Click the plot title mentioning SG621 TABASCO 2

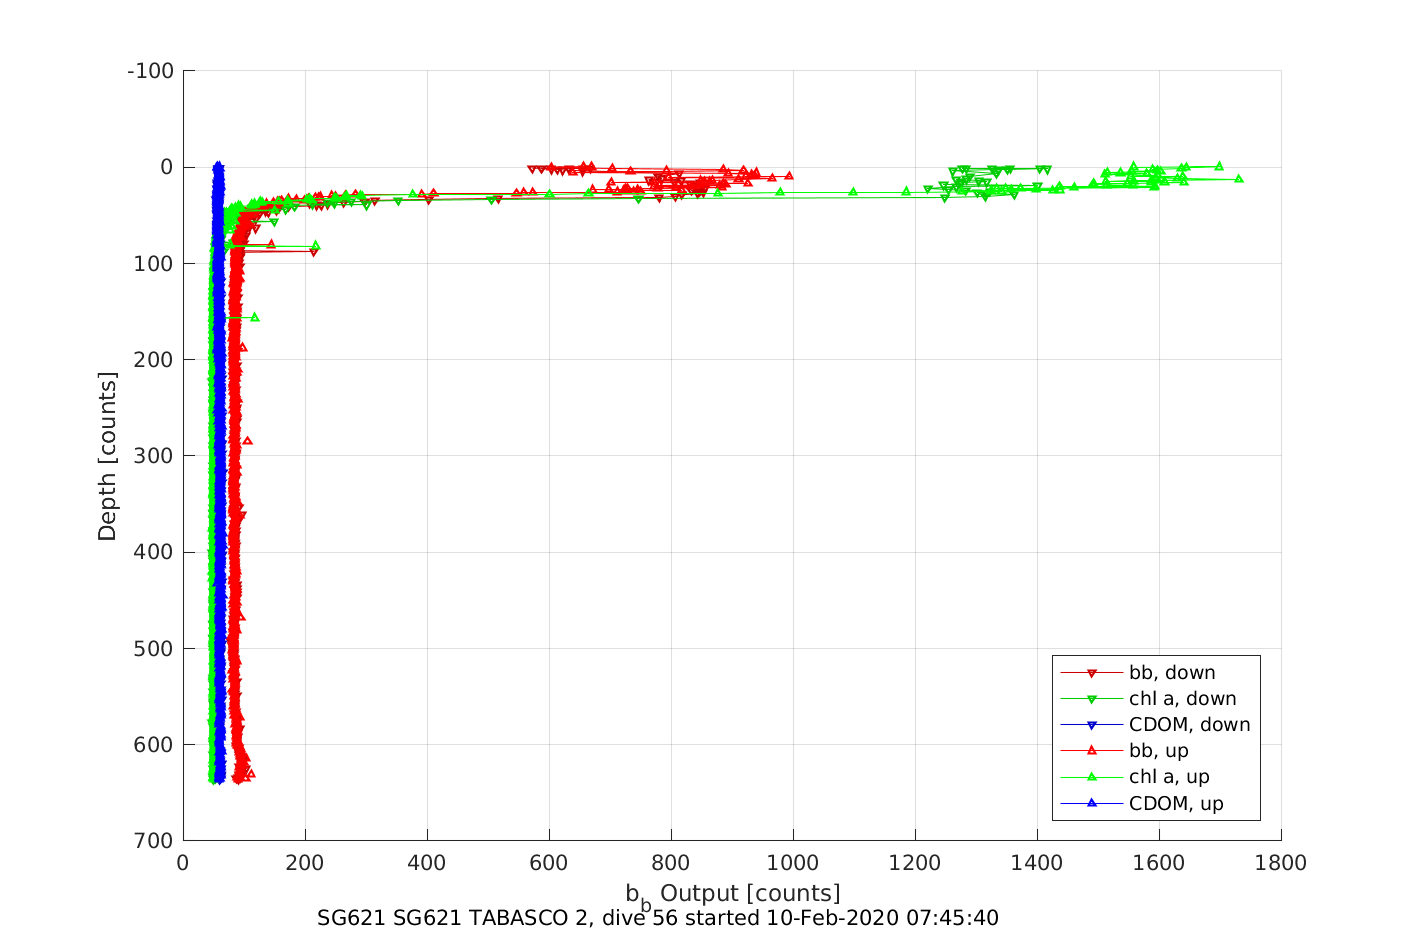(x=658, y=918)
